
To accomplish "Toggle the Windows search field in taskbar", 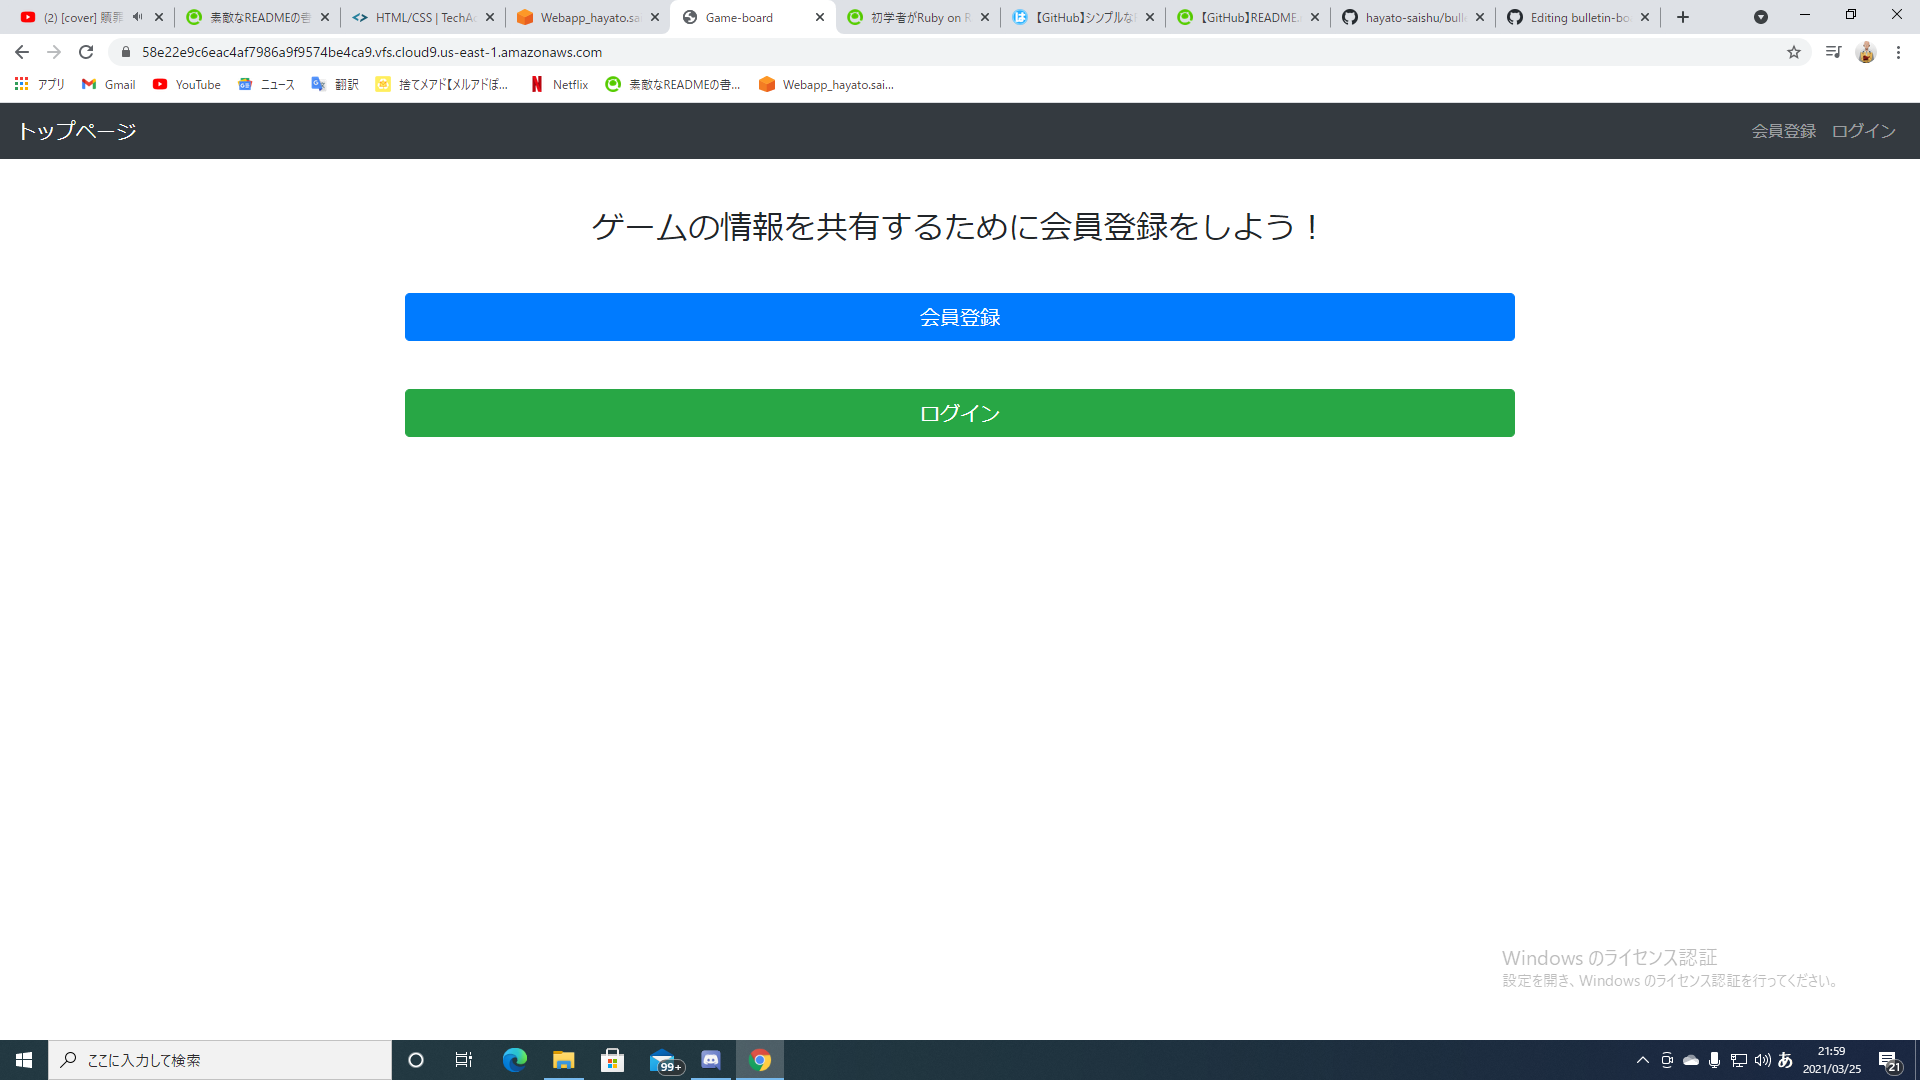I will click(x=220, y=1060).
